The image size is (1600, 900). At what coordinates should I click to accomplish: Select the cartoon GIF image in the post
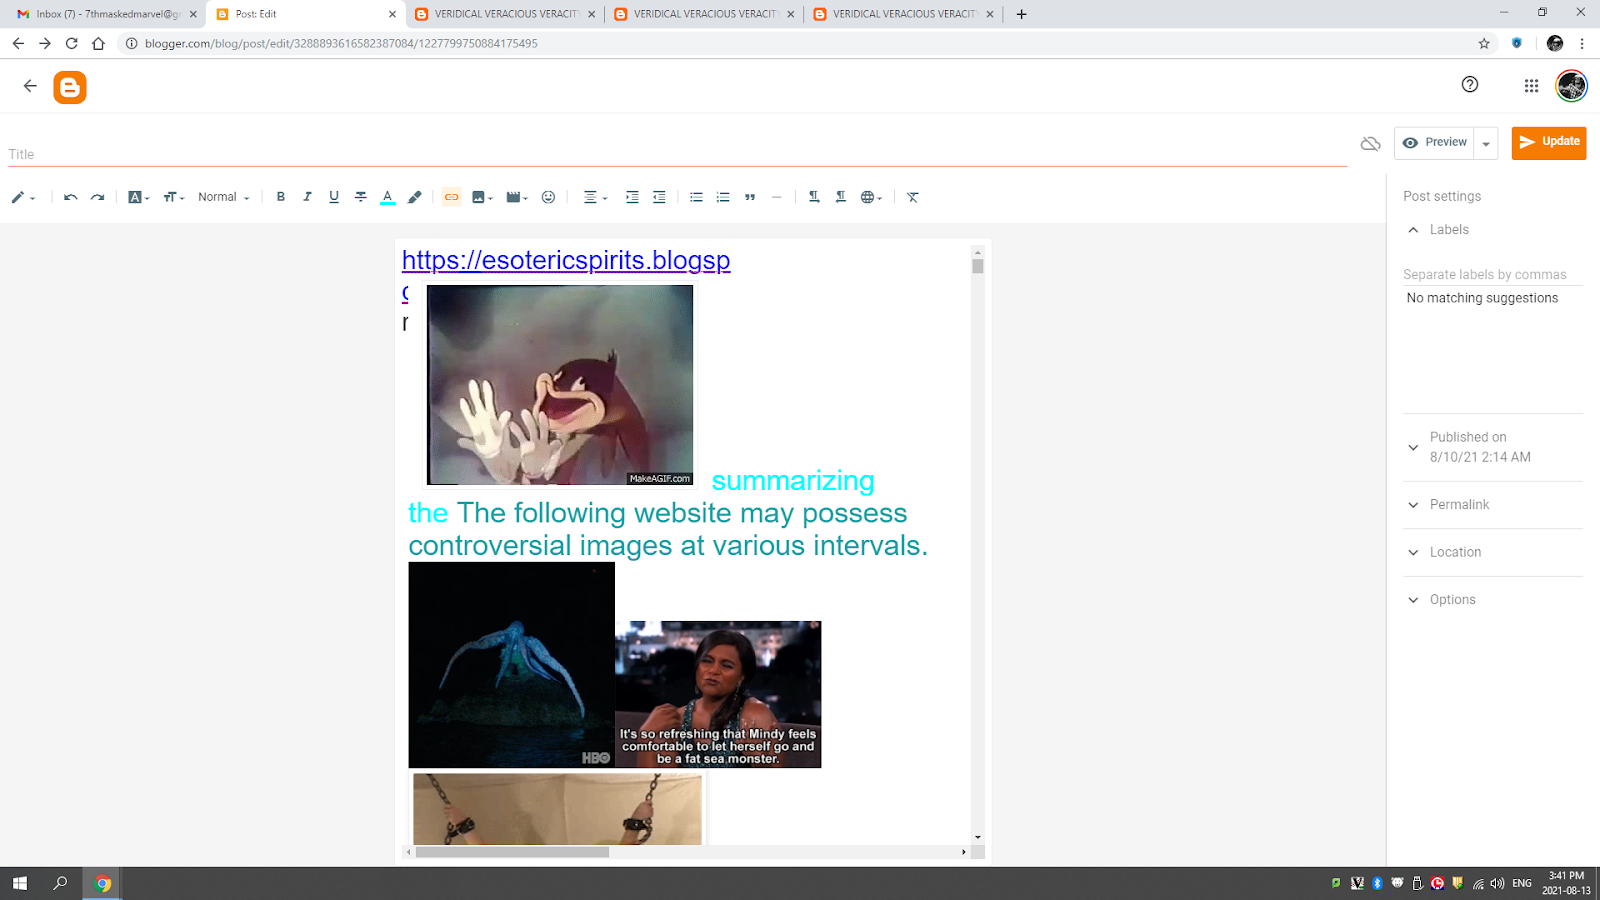[560, 385]
